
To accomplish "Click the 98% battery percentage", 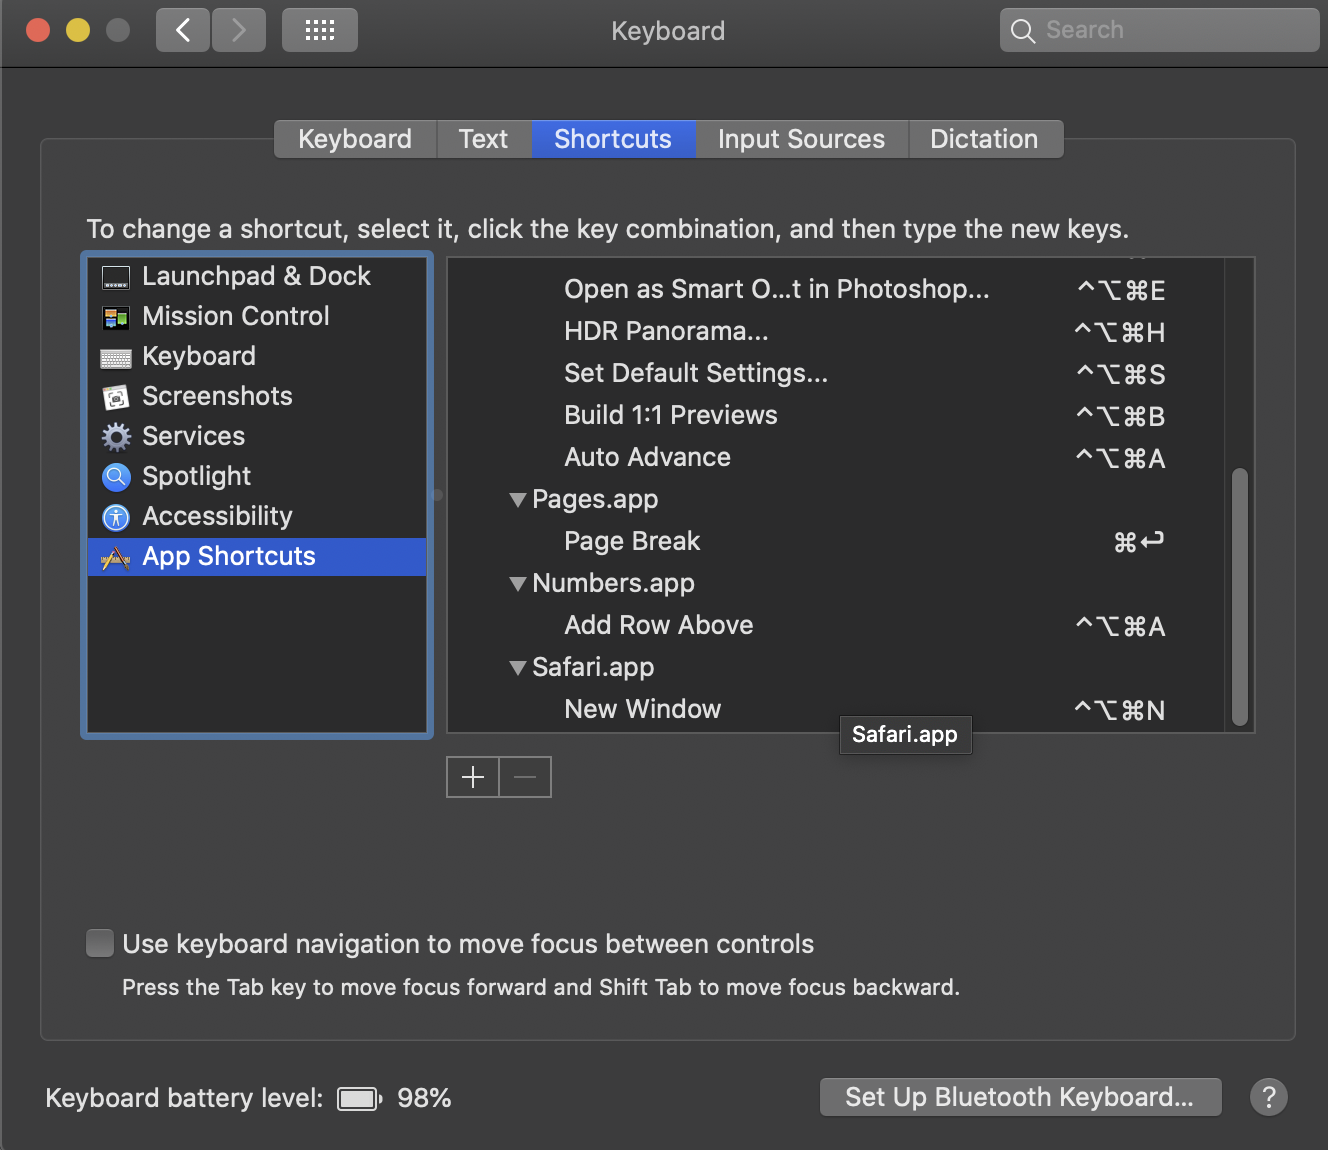I will tap(424, 1098).
